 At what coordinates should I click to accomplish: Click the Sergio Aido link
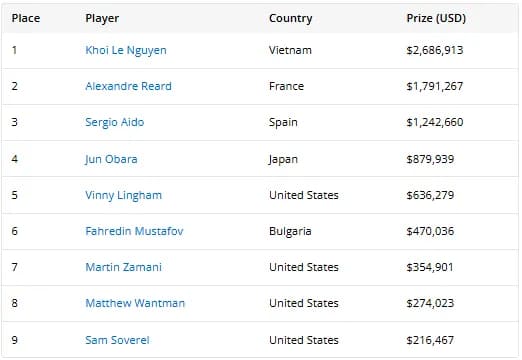[x=114, y=122]
